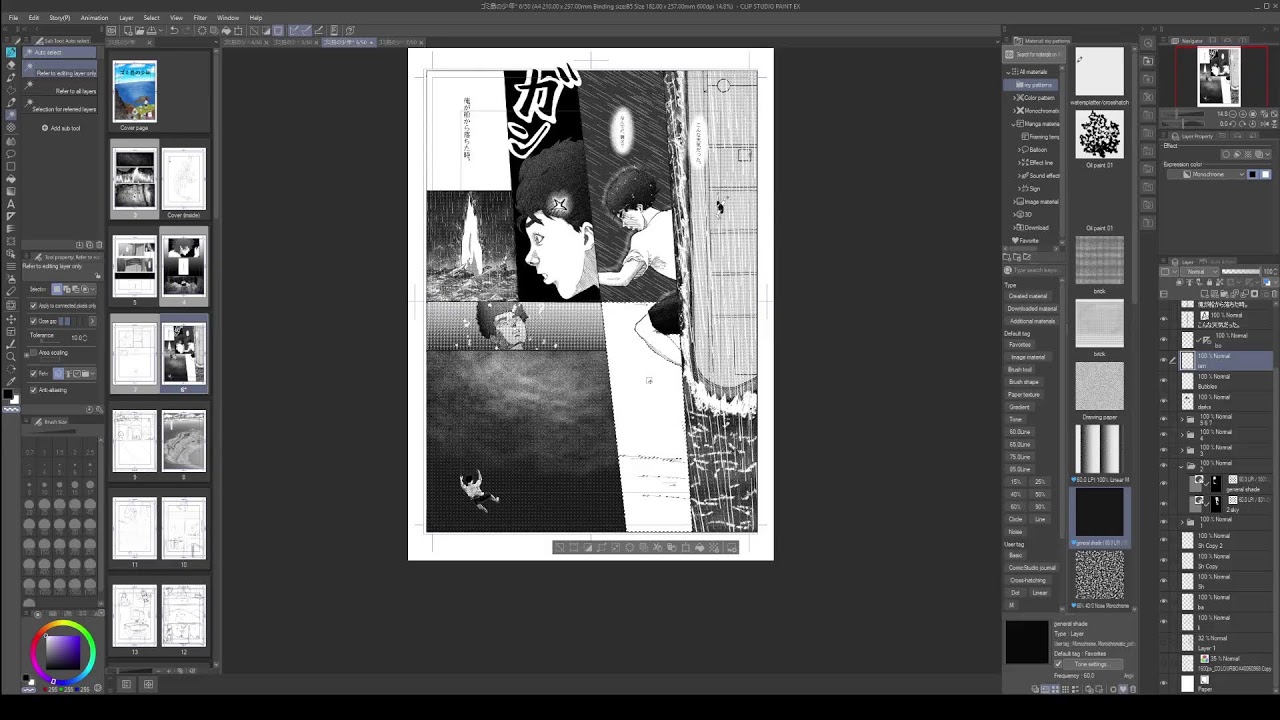The image size is (1280, 720).
Task: Open the Animation menu
Action: (94, 18)
